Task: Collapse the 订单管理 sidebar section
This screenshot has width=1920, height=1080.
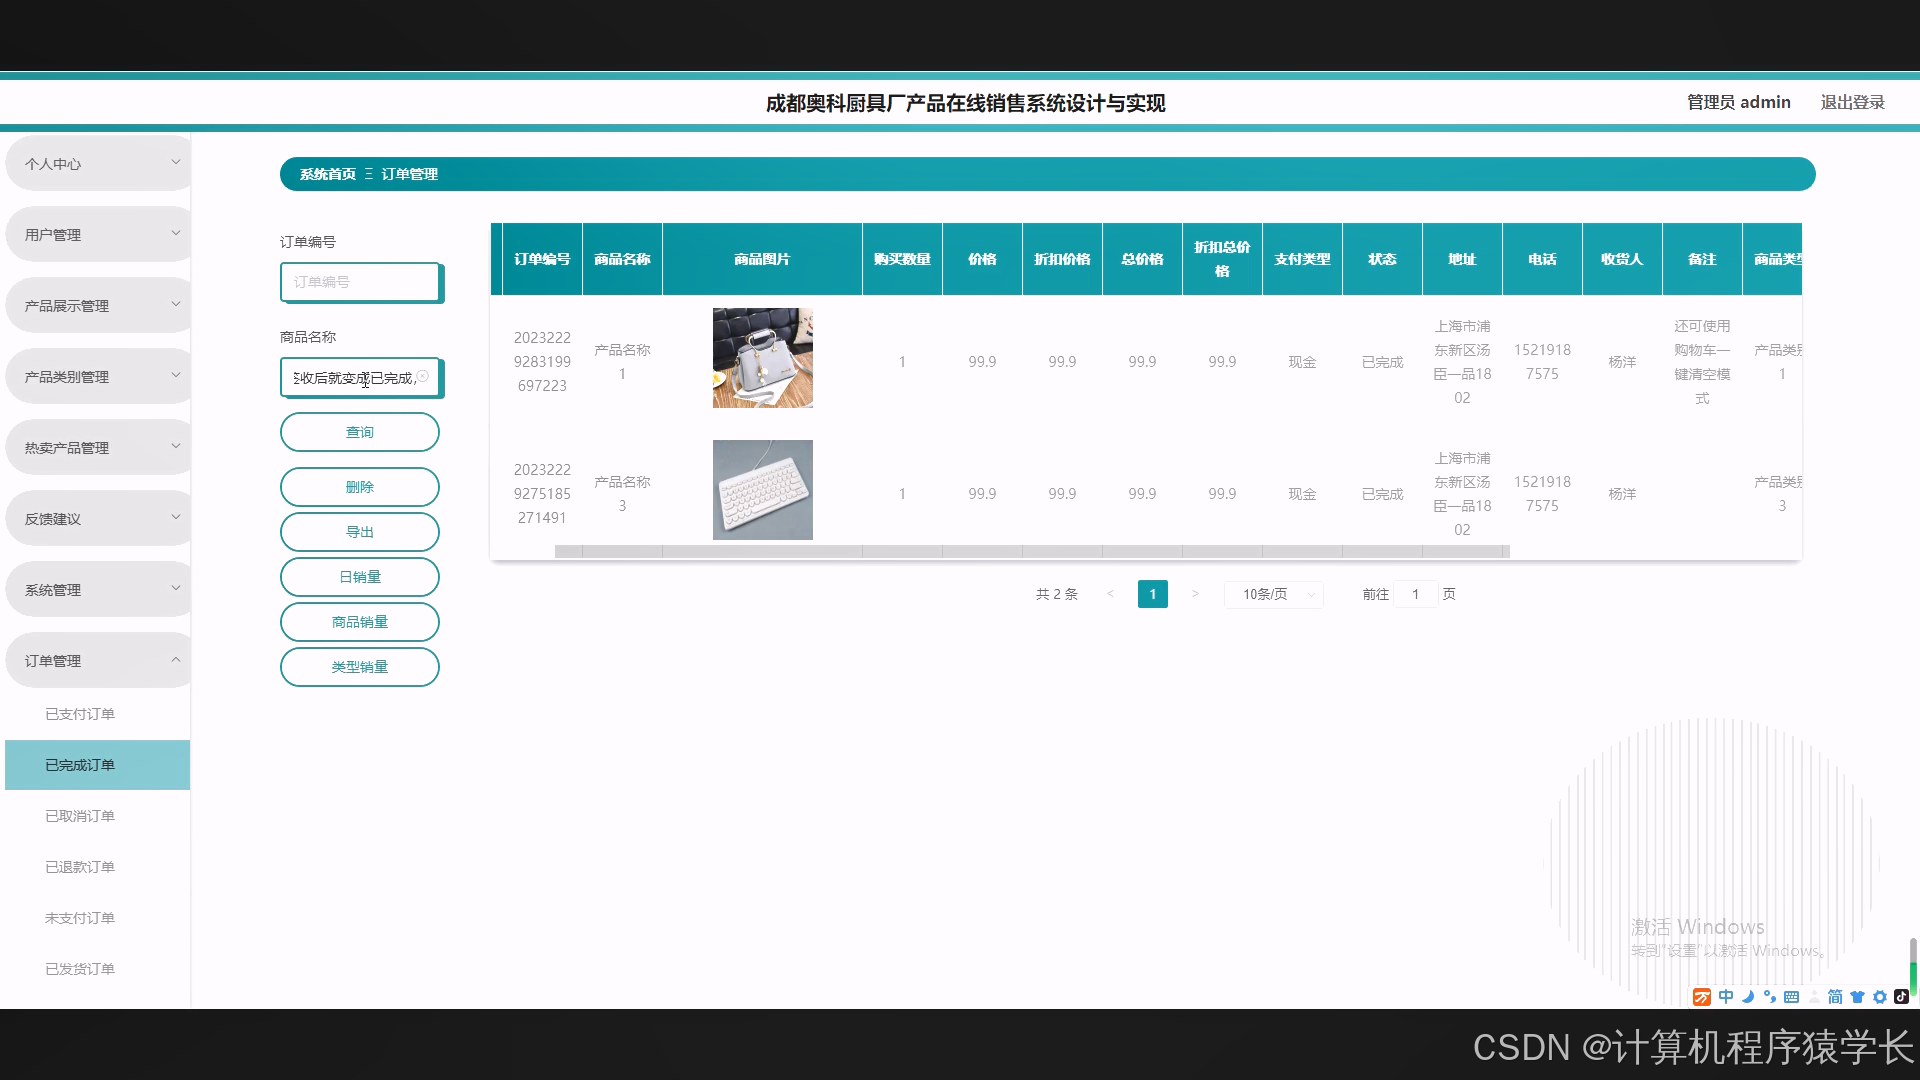Action: point(97,659)
